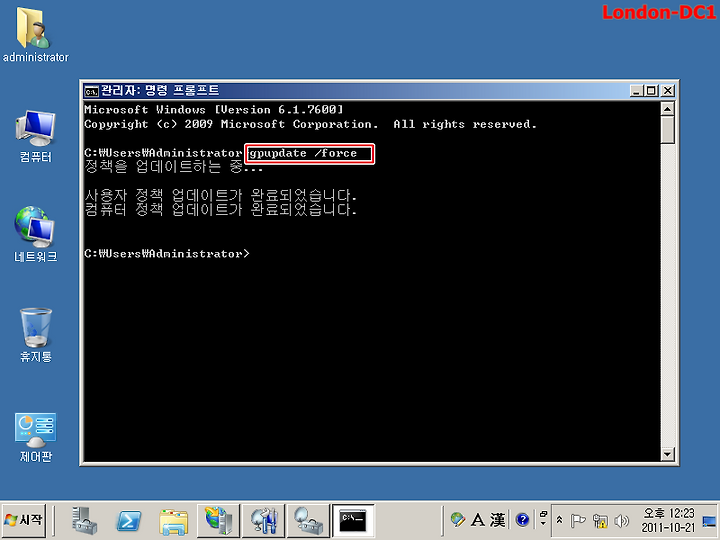720x540 pixels.
Task: Switch to the globe-and-server taskbar window
Action: [x=218, y=521]
